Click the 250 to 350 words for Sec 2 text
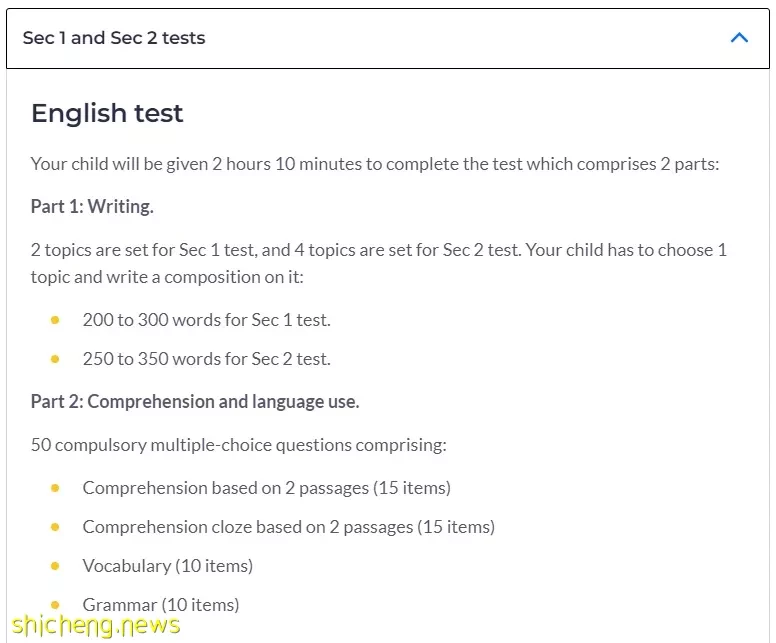The width and height of the screenshot is (776, 643). point(206,358)
